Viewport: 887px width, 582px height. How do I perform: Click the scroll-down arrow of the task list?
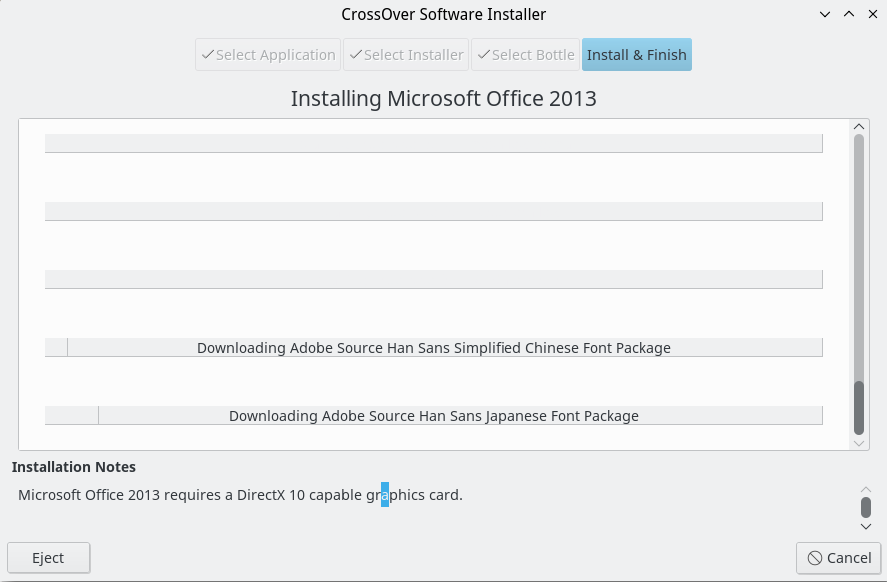tap(859, 443)
